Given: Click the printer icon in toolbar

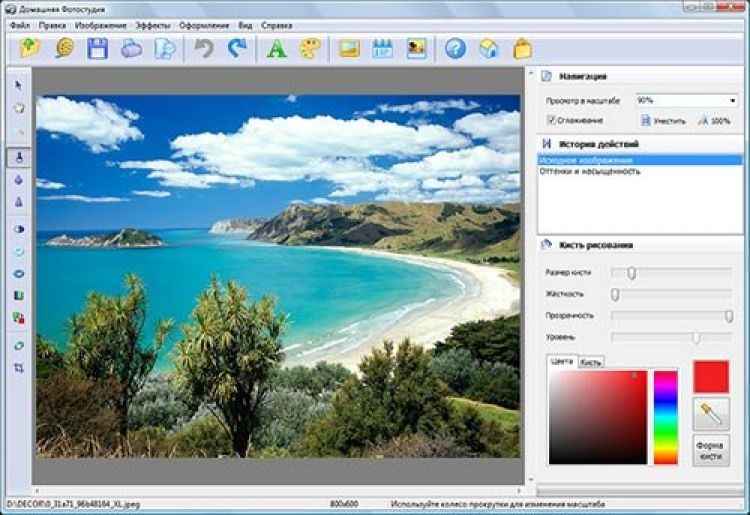Looking at the screenshot, I should click(132, 48).
